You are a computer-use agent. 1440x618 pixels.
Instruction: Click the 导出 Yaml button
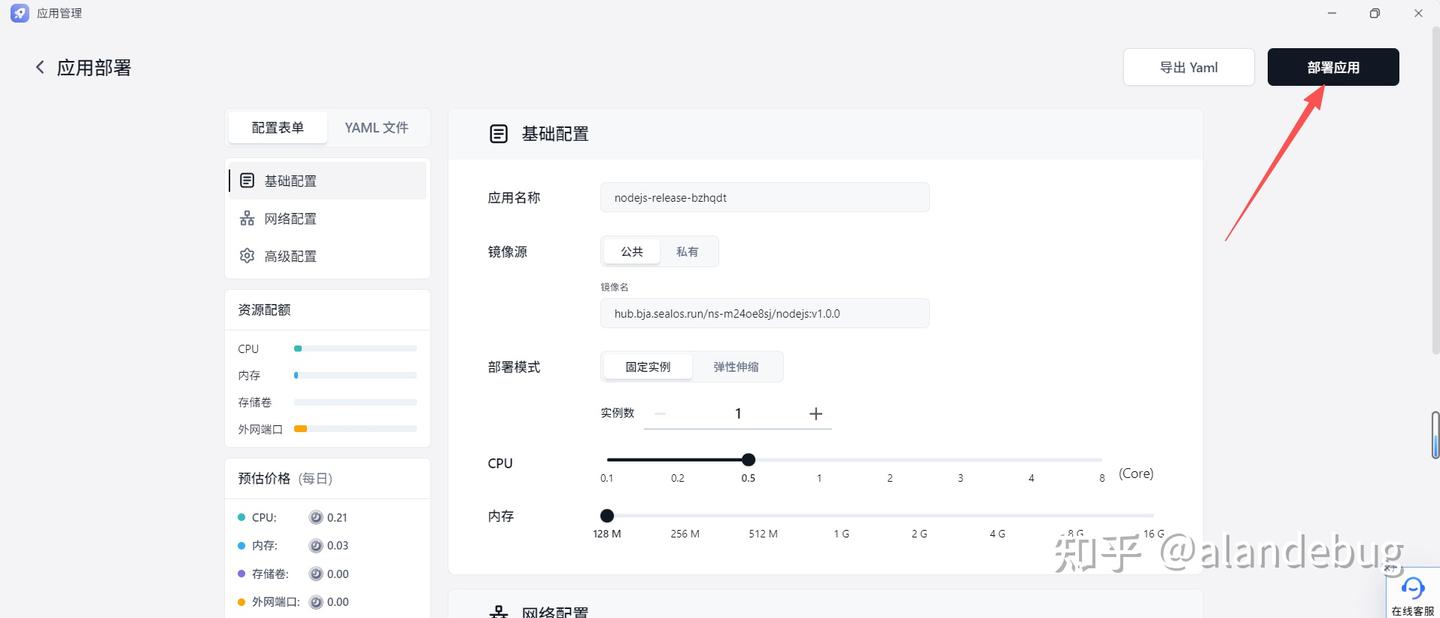click(x=1189, y=66)
